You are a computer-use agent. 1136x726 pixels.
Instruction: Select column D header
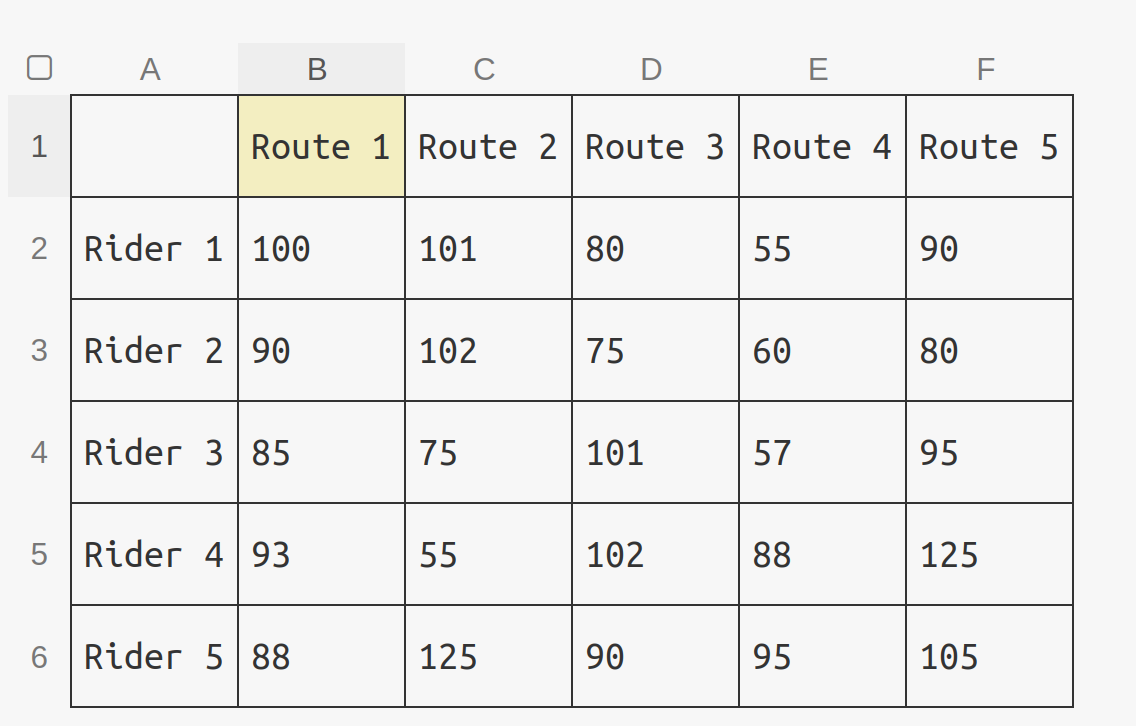(x=655, y=69)
